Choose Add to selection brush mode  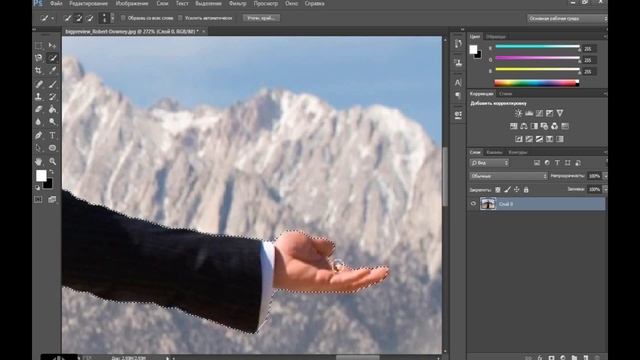pos(79,18)
